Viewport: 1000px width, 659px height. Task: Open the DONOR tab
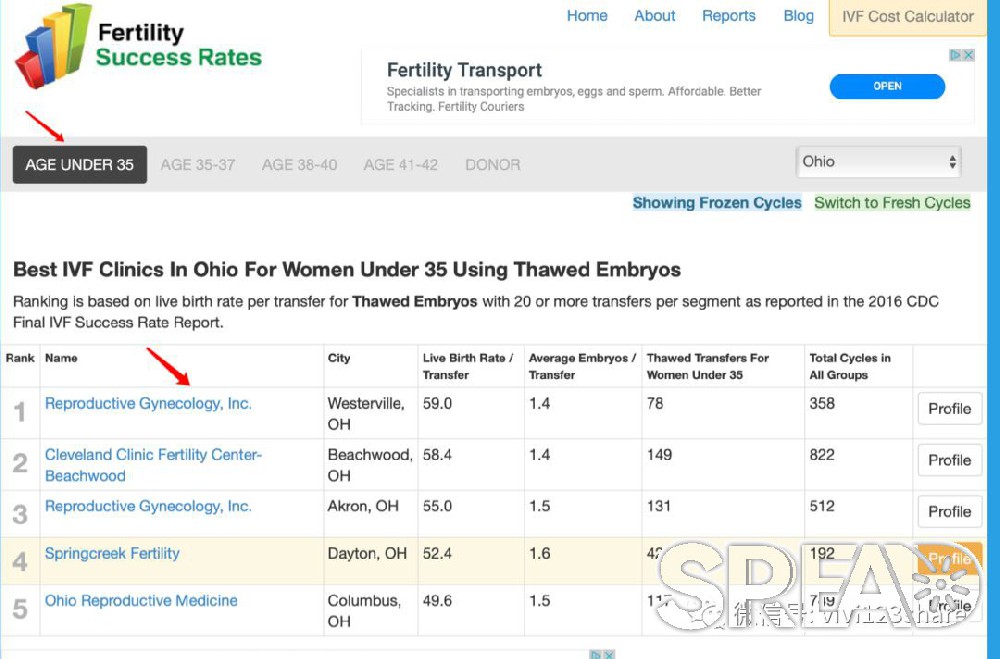pos(492,165)
